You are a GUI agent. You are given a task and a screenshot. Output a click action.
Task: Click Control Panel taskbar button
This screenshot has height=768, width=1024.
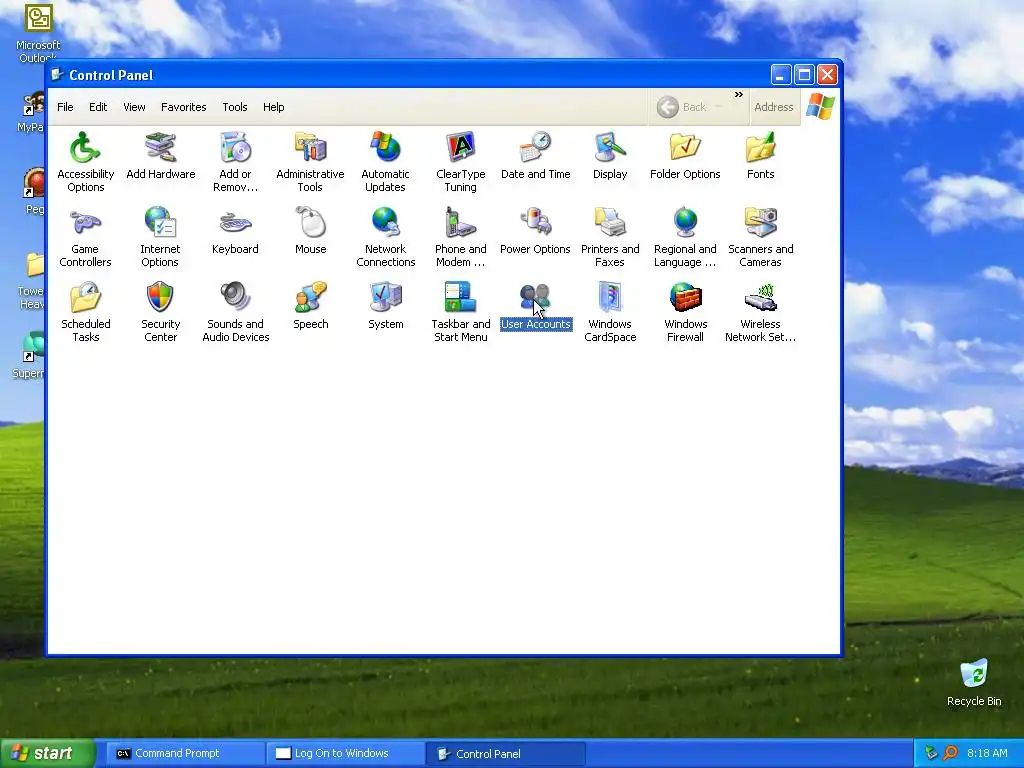pos(505,754)
